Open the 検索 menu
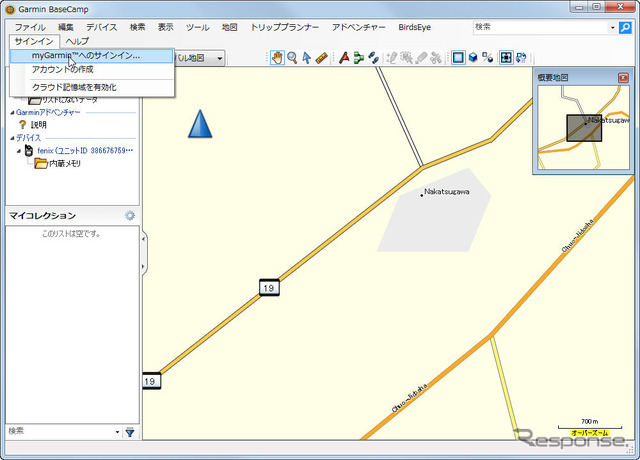The height and width of the screenshot is (460, 640). pos(138,27)
